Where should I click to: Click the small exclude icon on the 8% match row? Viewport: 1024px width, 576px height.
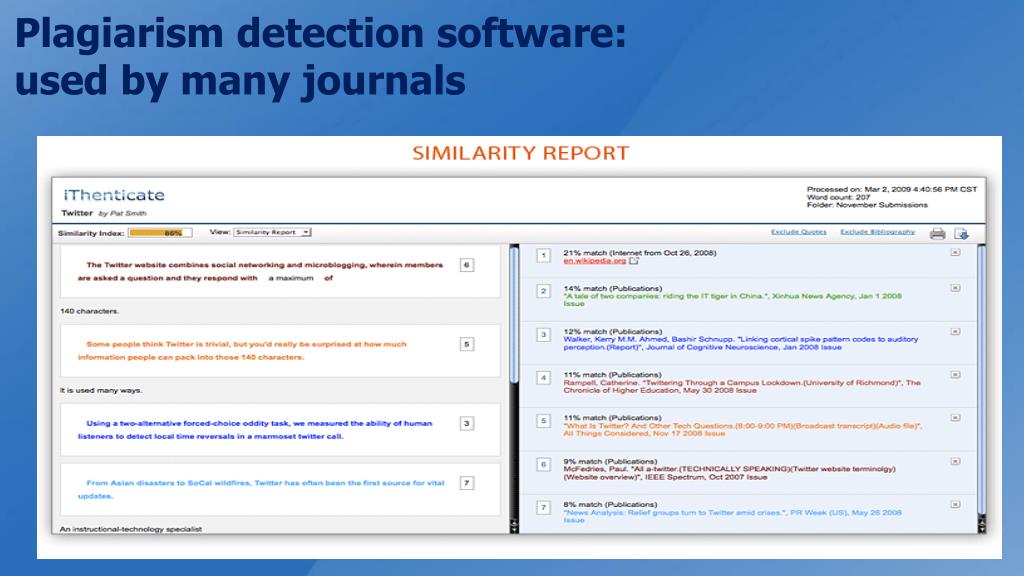coord(955,504)
